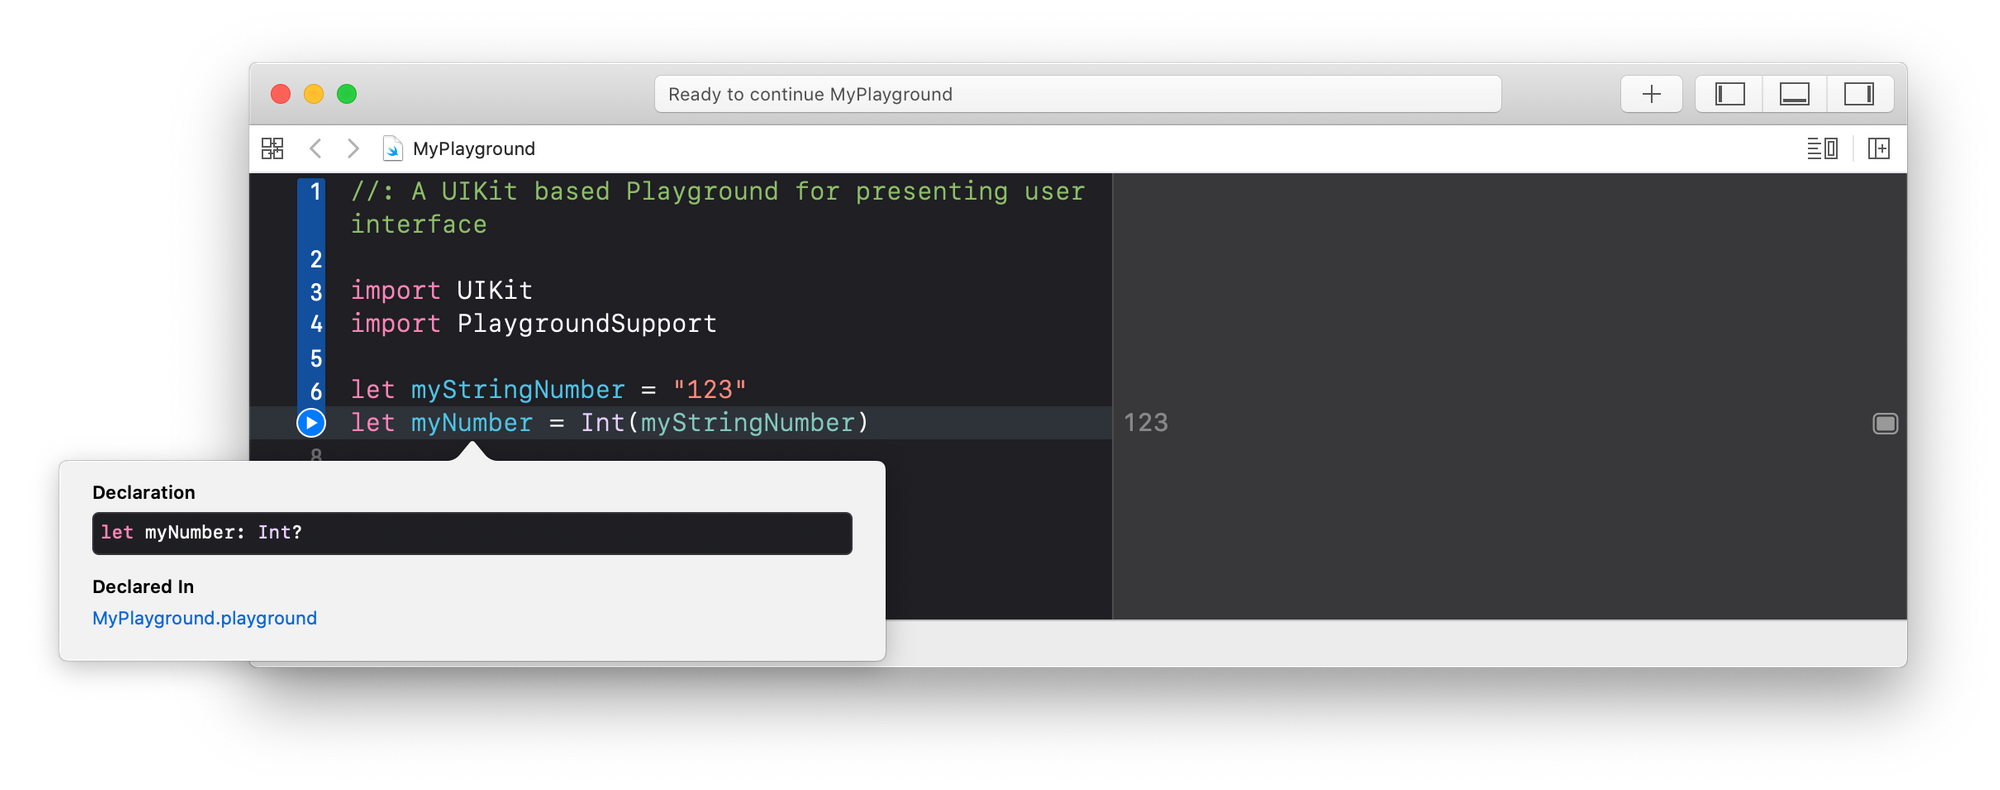2000x790 pixels.
Task: Click the Int? declaration code box
Action: [472, 533]
